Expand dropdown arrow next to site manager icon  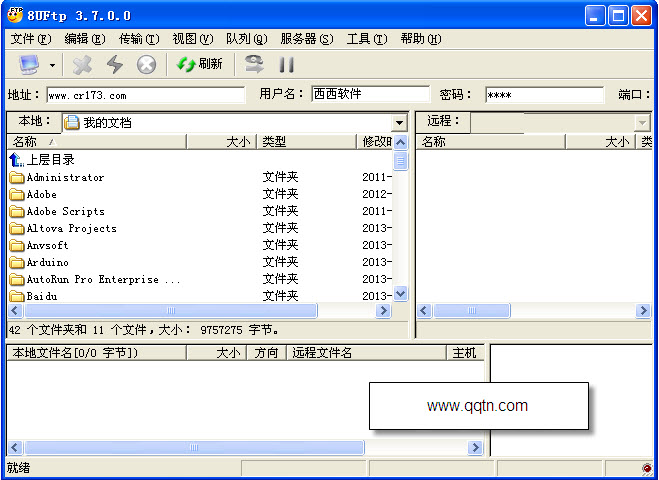point(52,65)
